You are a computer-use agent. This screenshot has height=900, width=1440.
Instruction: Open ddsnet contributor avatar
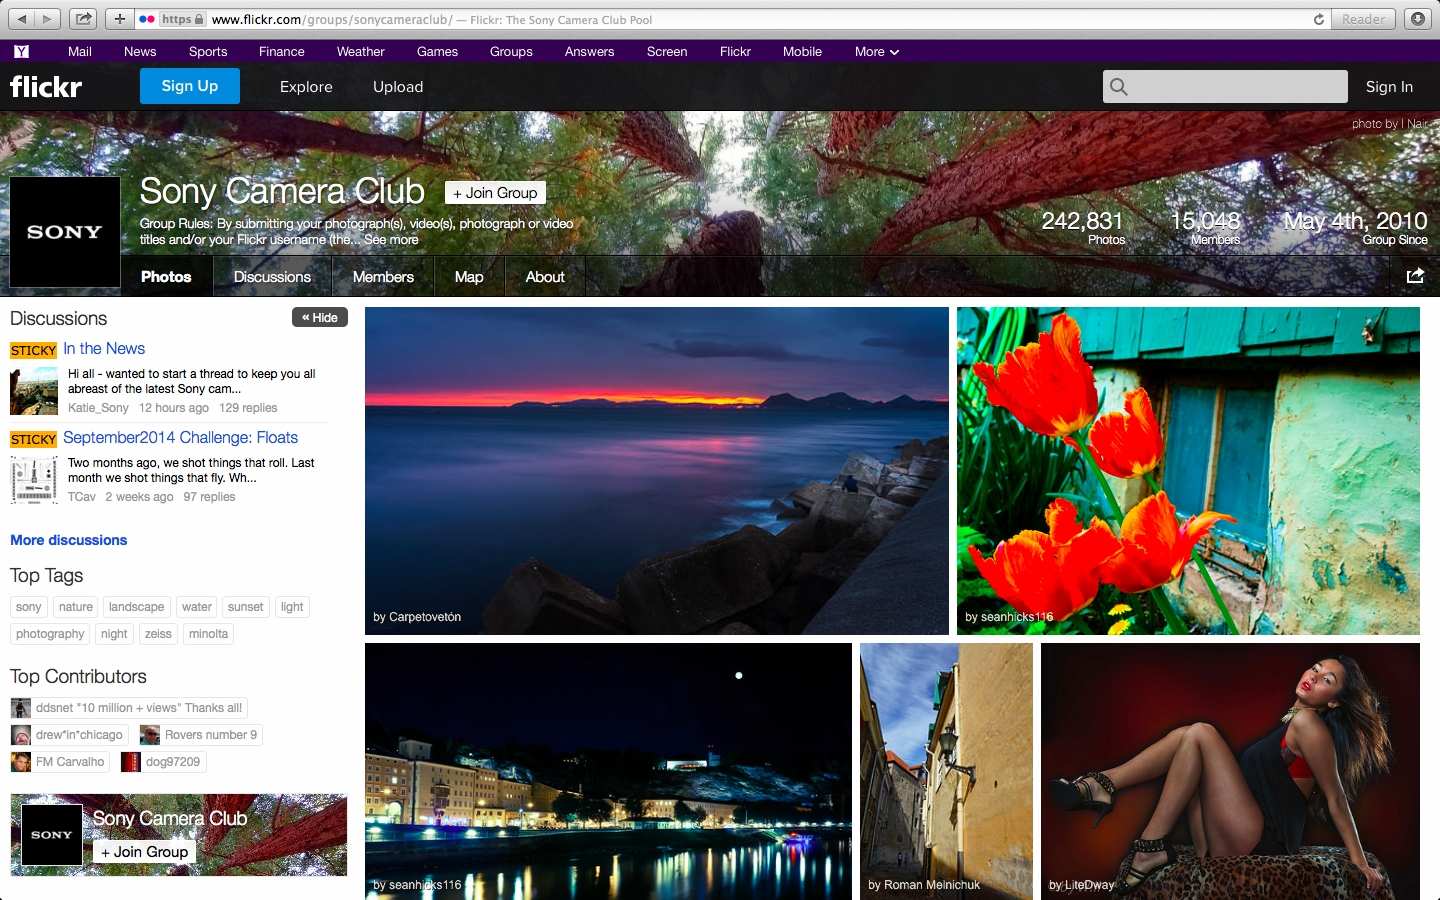click(21, 708)
